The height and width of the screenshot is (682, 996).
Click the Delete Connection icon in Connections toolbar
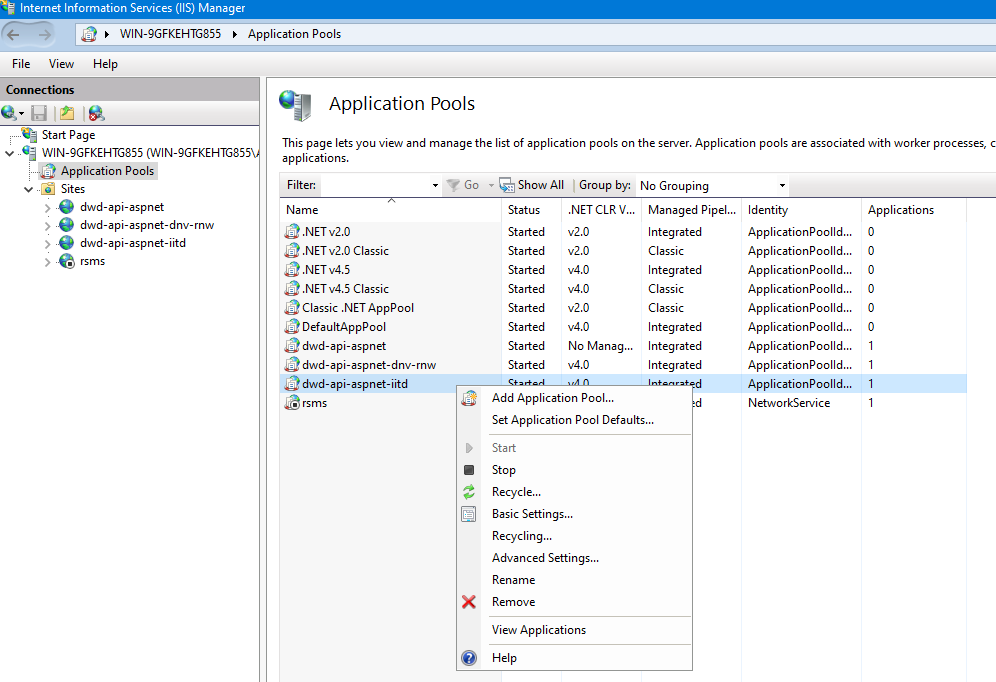pos(96,113)
